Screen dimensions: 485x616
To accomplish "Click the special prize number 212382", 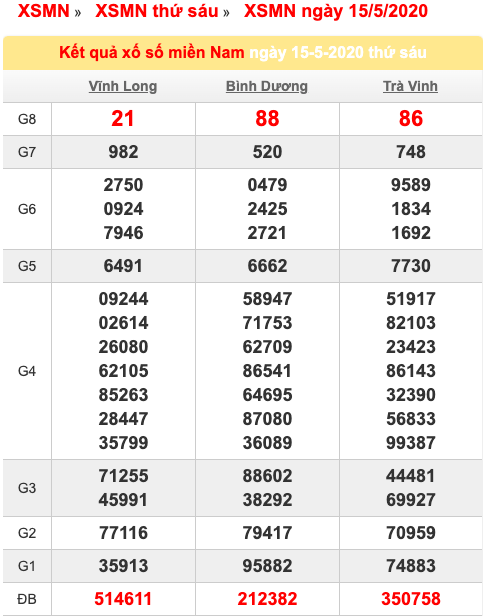I will coord(267,599).
